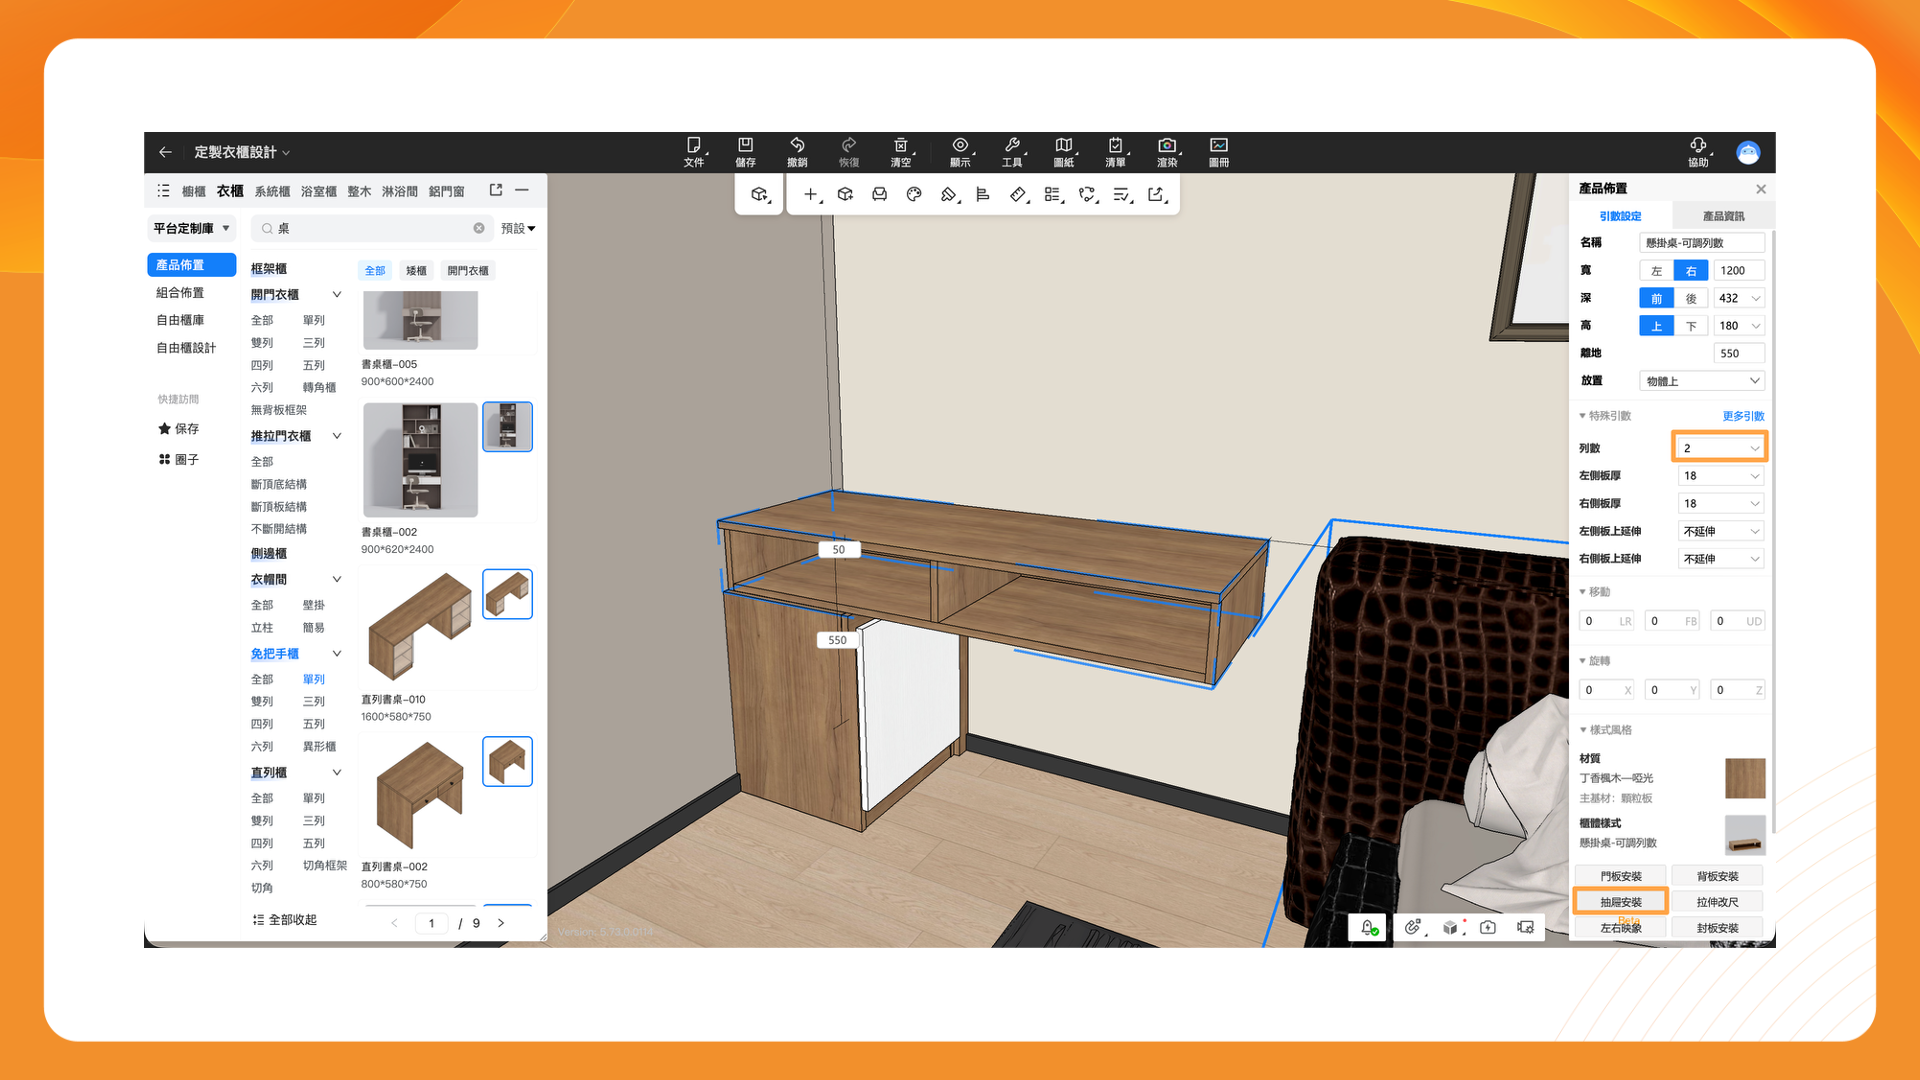The width and height of the screenshot is (1920, 1080).
Task: Select the 直列書桌-010 product thumbnail
Action: (x=420, y=628)
